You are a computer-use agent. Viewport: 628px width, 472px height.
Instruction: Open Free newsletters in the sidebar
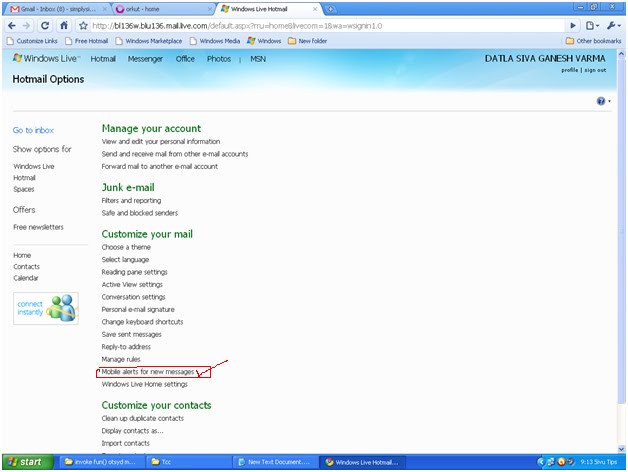point(38,227)
